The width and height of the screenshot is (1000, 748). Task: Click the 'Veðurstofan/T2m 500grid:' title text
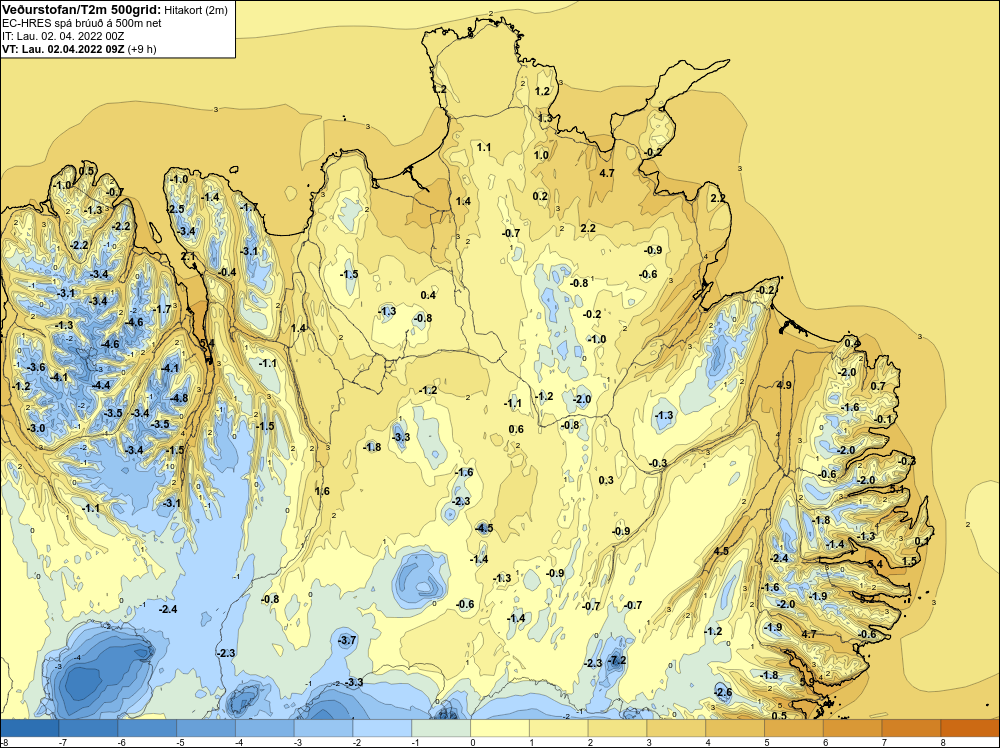[82, 9]
